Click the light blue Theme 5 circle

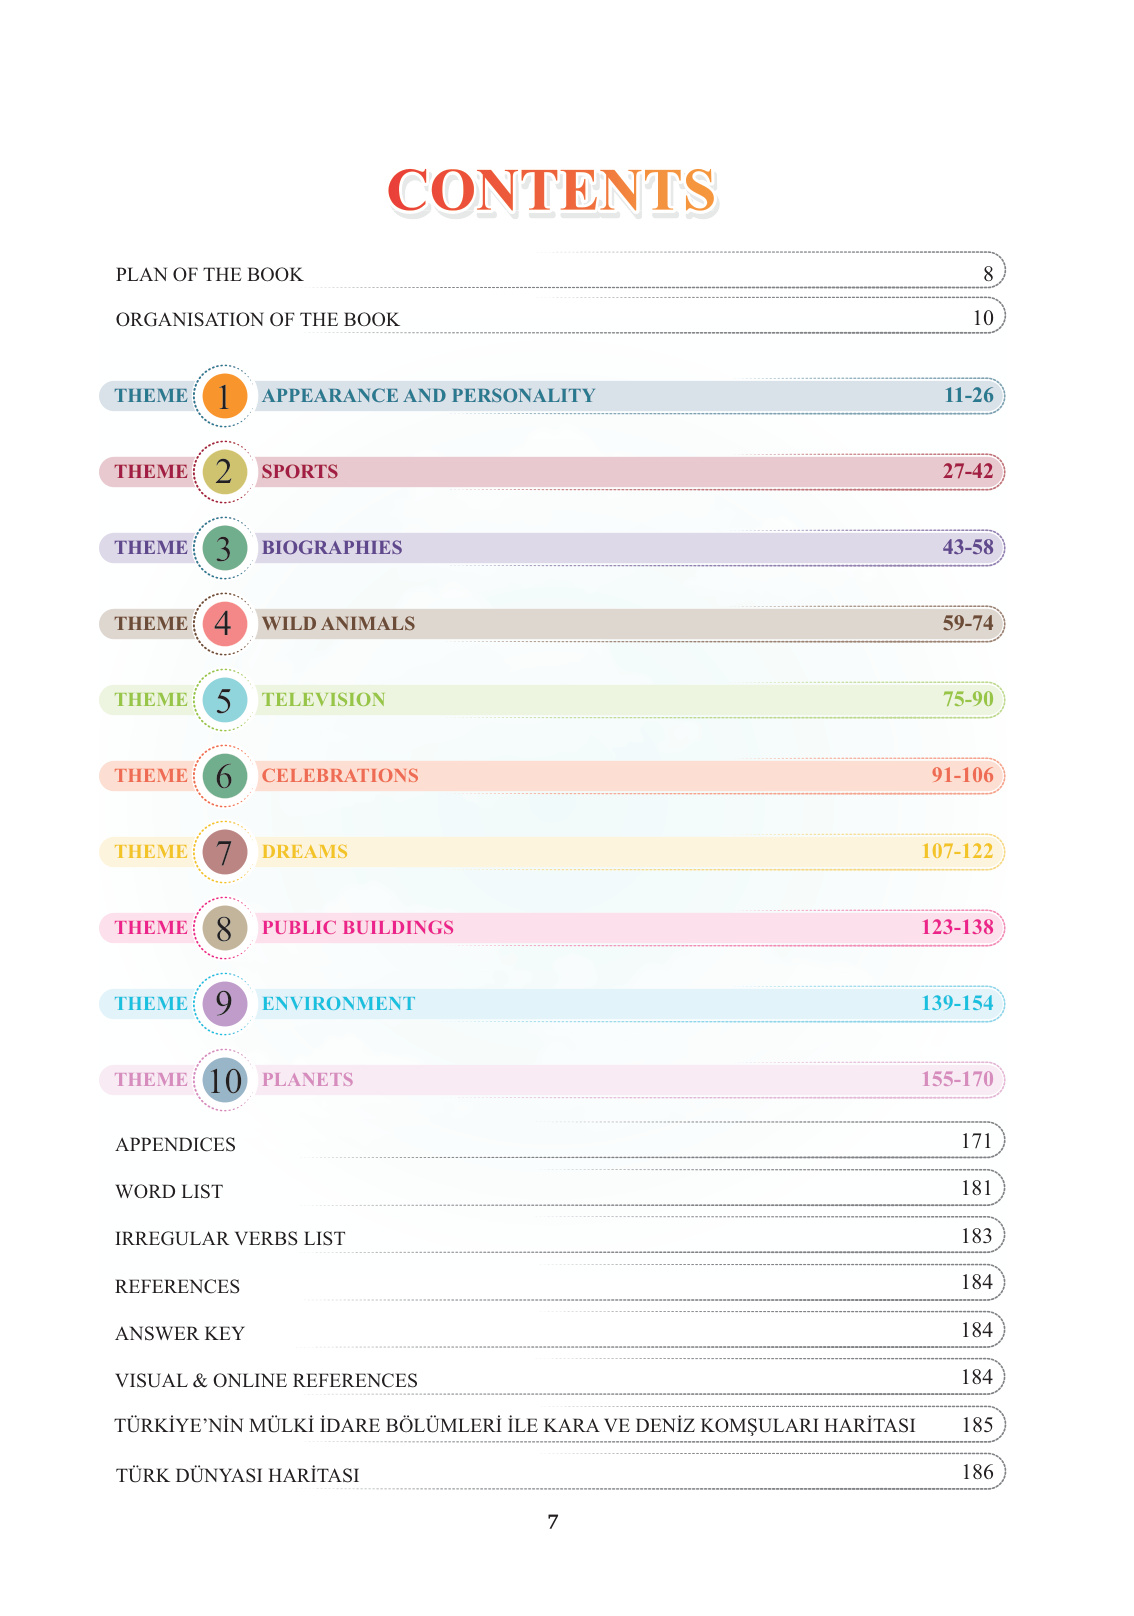(224, 700)
